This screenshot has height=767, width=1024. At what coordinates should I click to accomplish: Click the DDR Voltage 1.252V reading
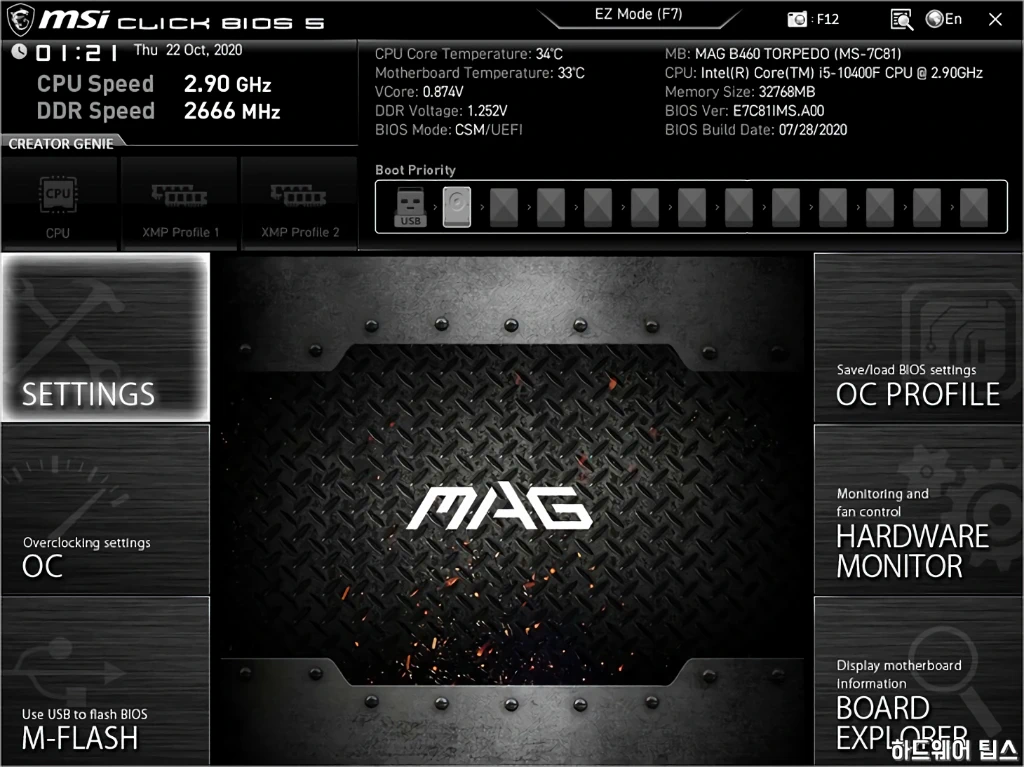[441, 110]
